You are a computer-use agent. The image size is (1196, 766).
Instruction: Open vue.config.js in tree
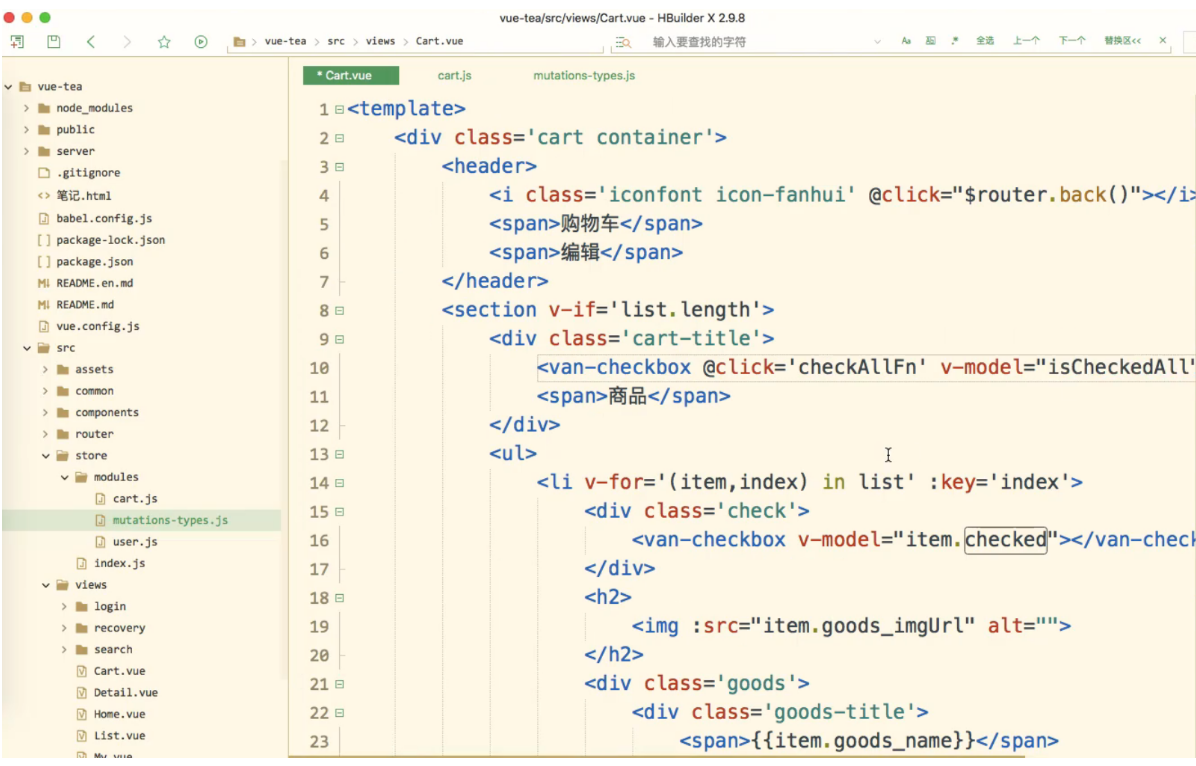(x=98, y=327)
